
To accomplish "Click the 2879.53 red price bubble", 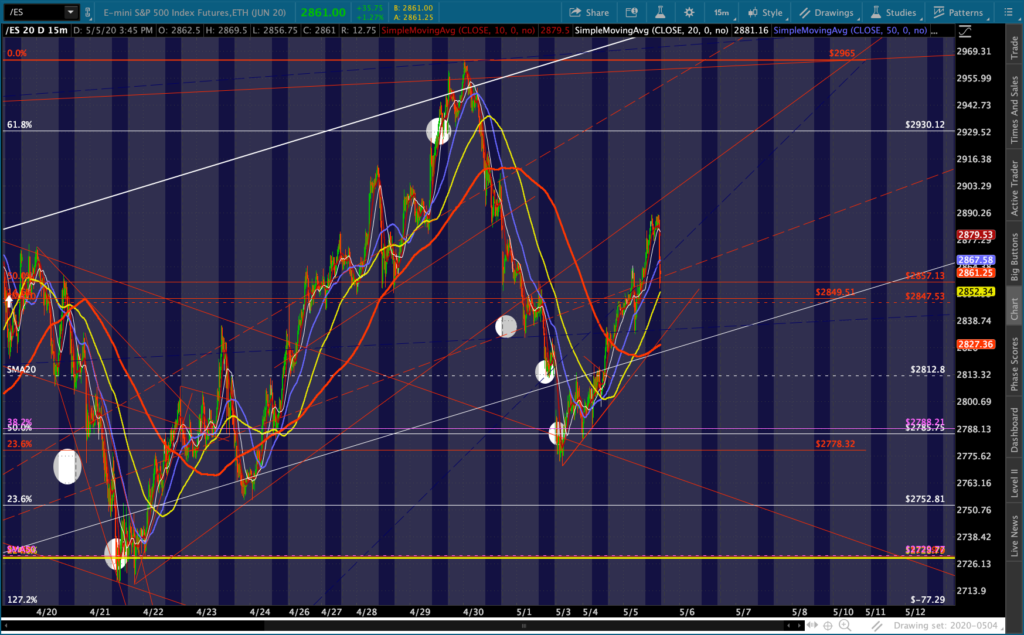I will 975,235.
